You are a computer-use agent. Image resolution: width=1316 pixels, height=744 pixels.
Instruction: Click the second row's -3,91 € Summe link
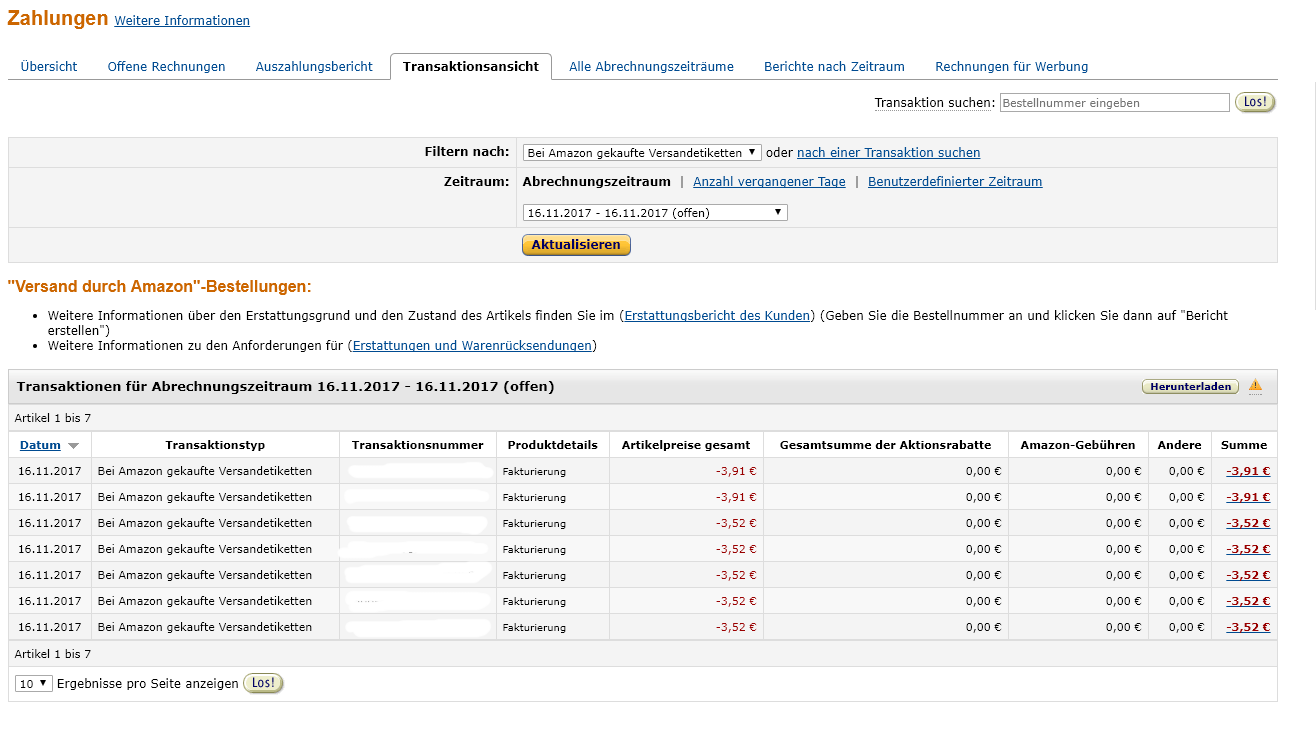[1248, 497]
